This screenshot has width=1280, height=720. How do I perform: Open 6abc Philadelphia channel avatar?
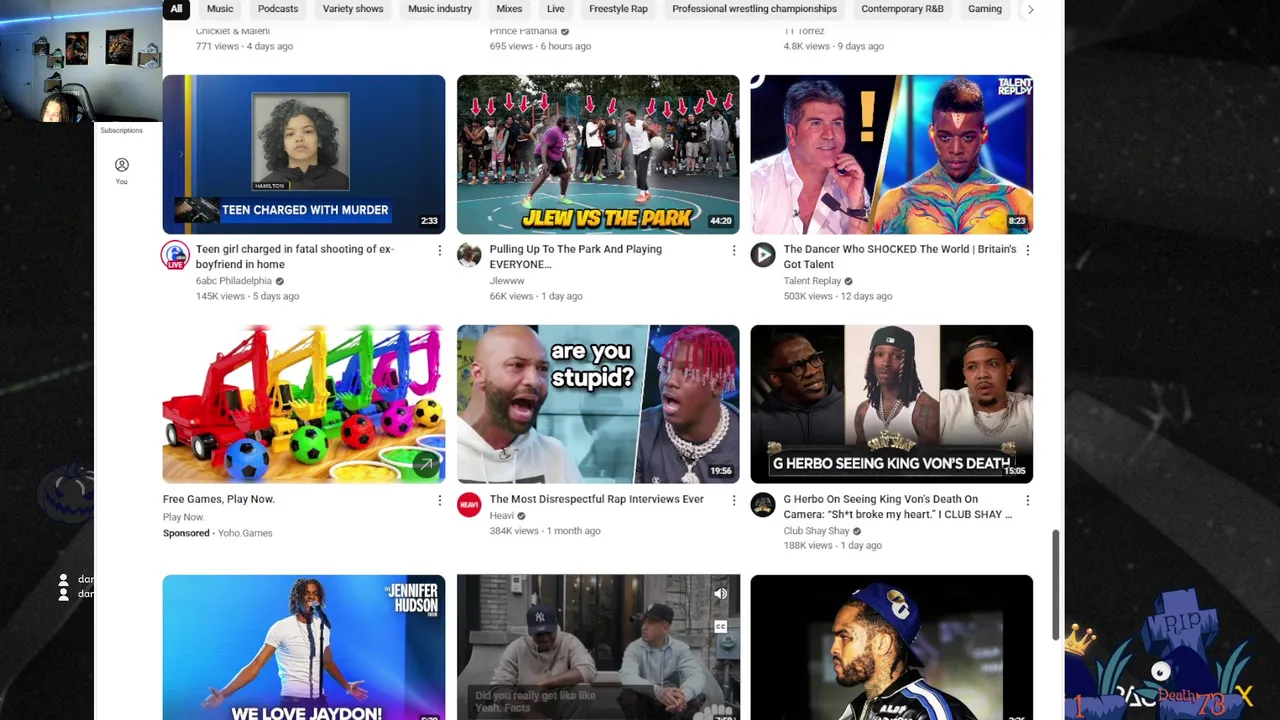coord(175,255)
